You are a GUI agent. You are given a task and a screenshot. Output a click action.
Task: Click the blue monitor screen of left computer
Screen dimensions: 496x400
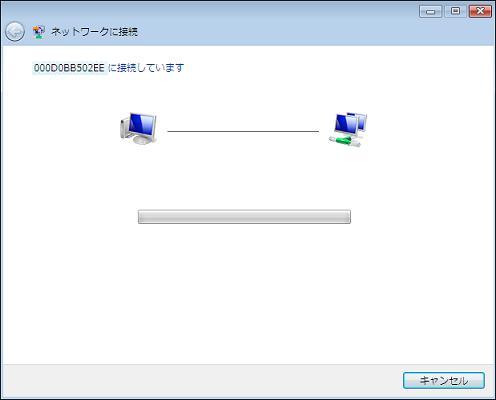coord(141,124)
